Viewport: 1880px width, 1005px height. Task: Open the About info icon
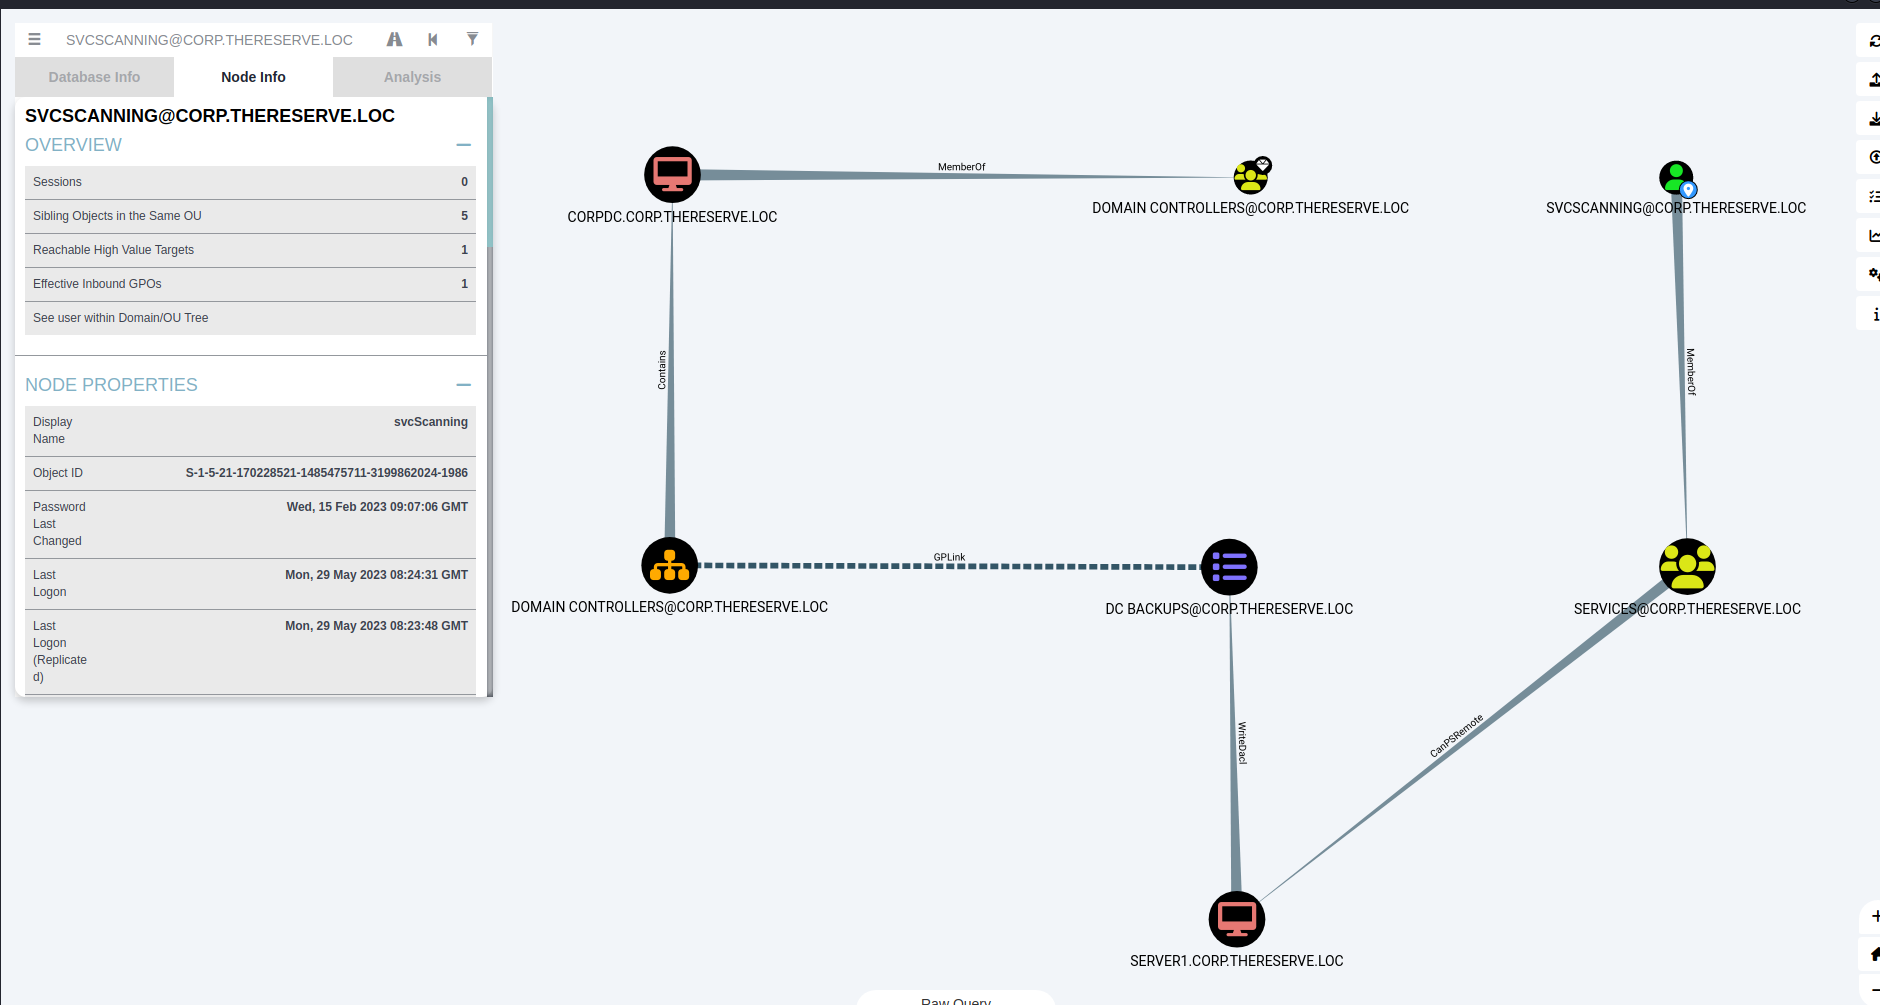click(1875, 314)
